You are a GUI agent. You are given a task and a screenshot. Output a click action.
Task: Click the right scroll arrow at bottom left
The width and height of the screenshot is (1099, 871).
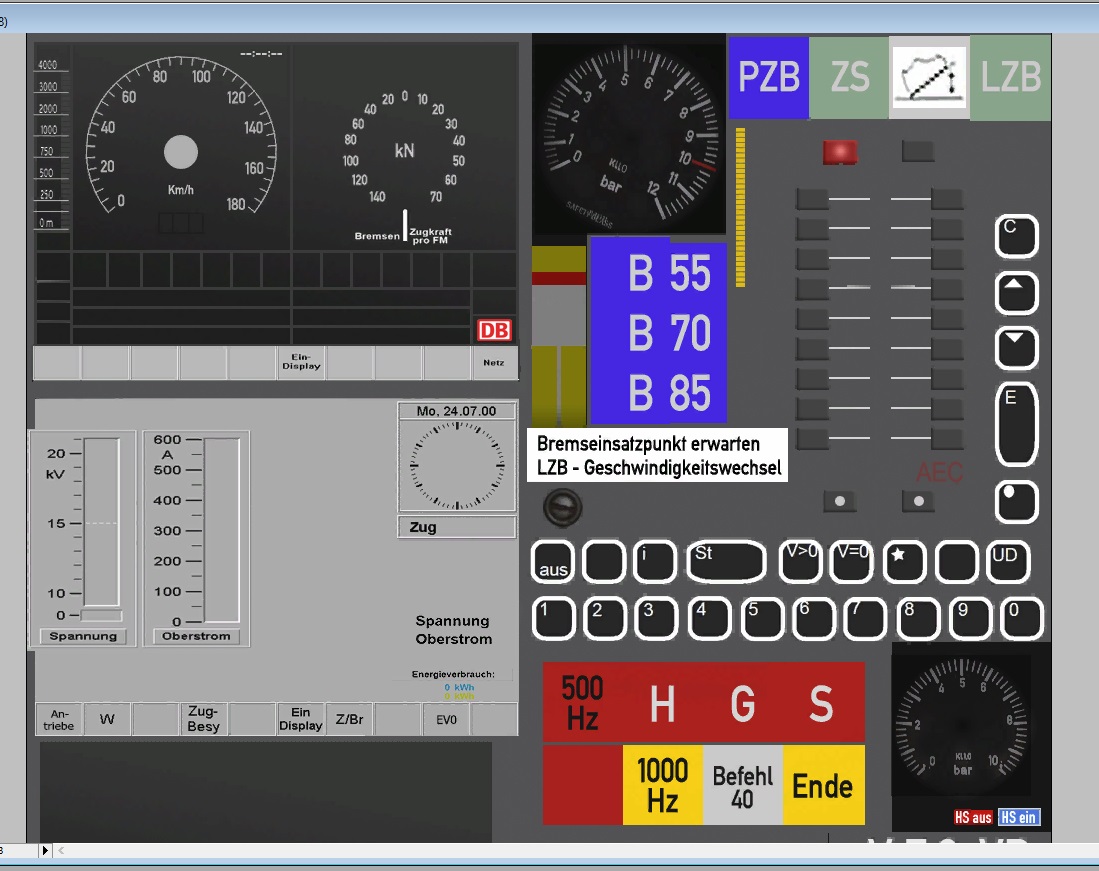click(45, 850)
